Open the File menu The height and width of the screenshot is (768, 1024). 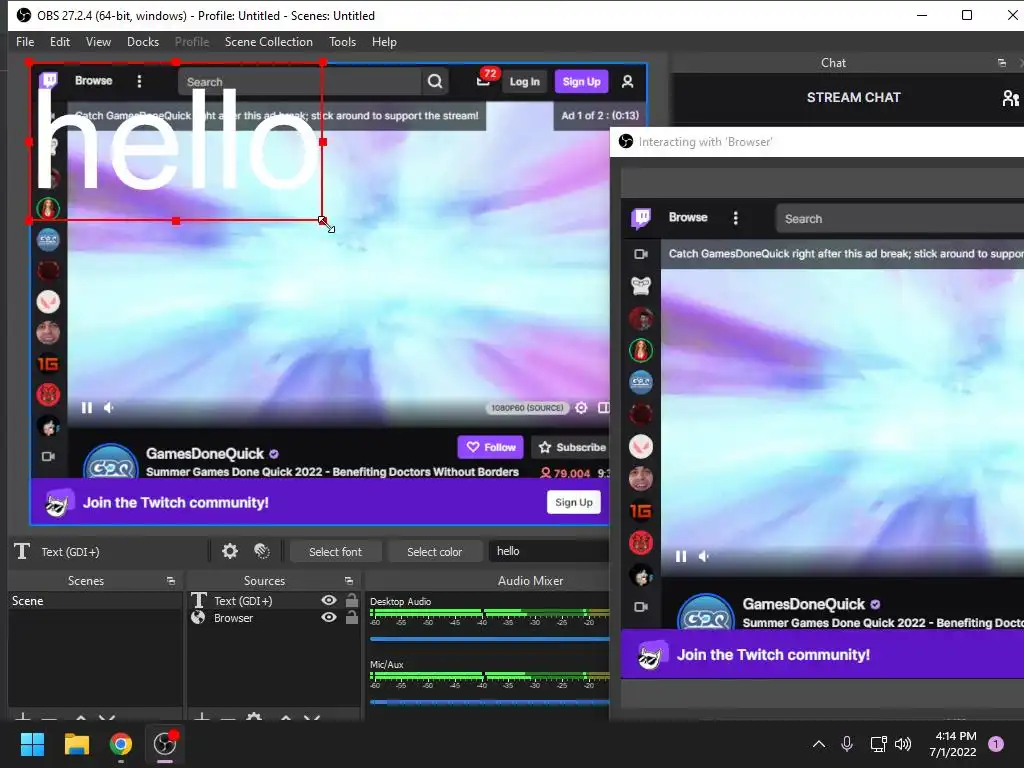[x=25, y=42]
